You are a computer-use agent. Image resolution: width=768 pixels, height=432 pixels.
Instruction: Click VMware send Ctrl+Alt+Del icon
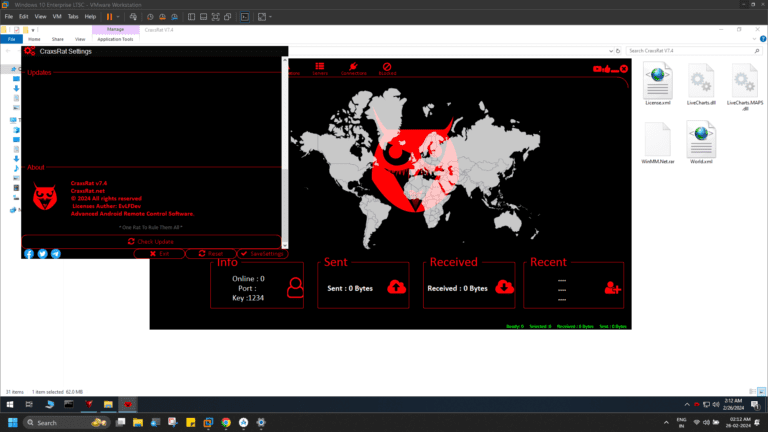click(x=133, y=17)
